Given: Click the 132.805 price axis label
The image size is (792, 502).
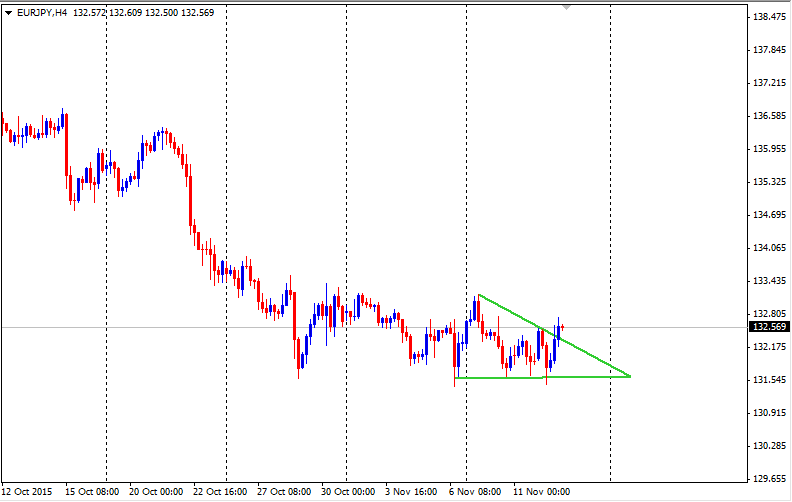Looking at the screenshot, I should click(769, 314).
